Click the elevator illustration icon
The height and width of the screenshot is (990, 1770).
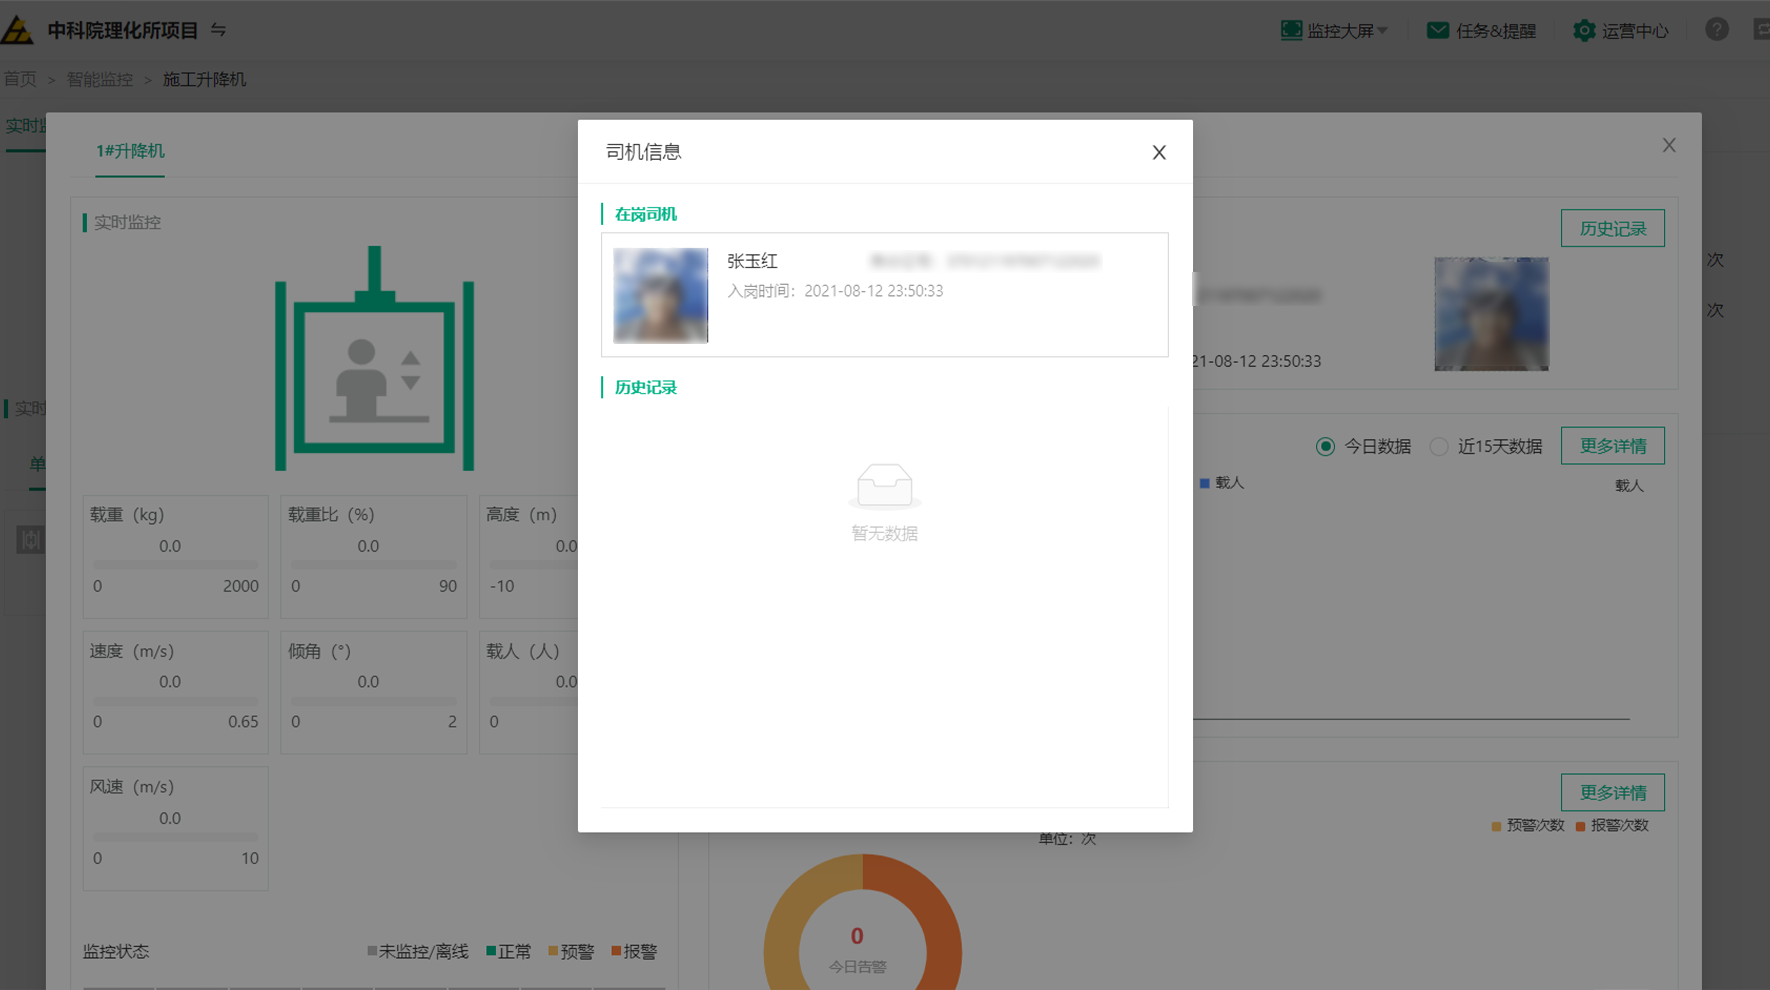tap(374, 359)
